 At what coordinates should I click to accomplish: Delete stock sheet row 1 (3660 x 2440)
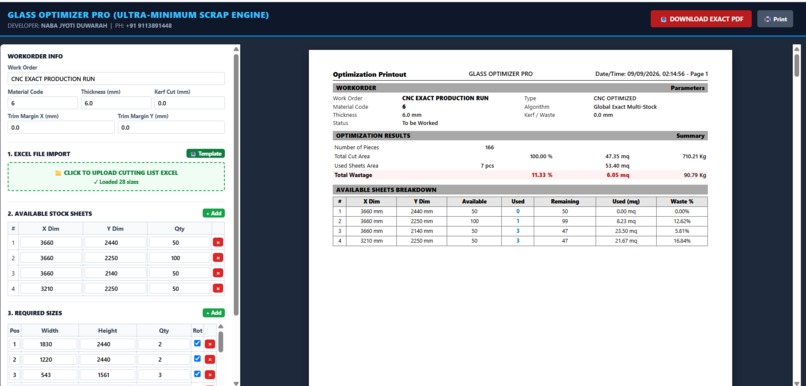coord(218,242)
